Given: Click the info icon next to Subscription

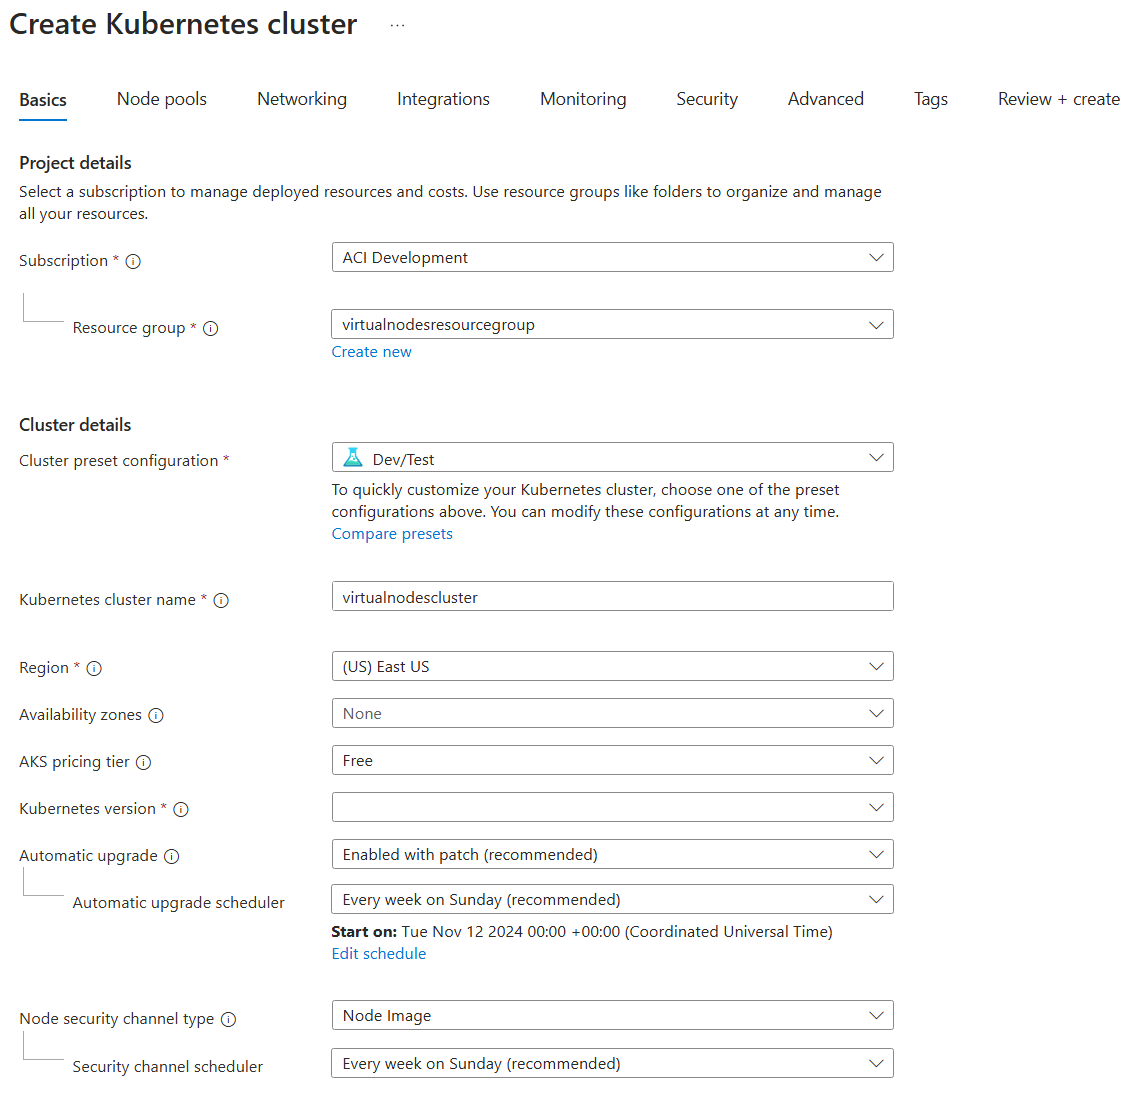Looking at the screenshot, I should (134, 261).
